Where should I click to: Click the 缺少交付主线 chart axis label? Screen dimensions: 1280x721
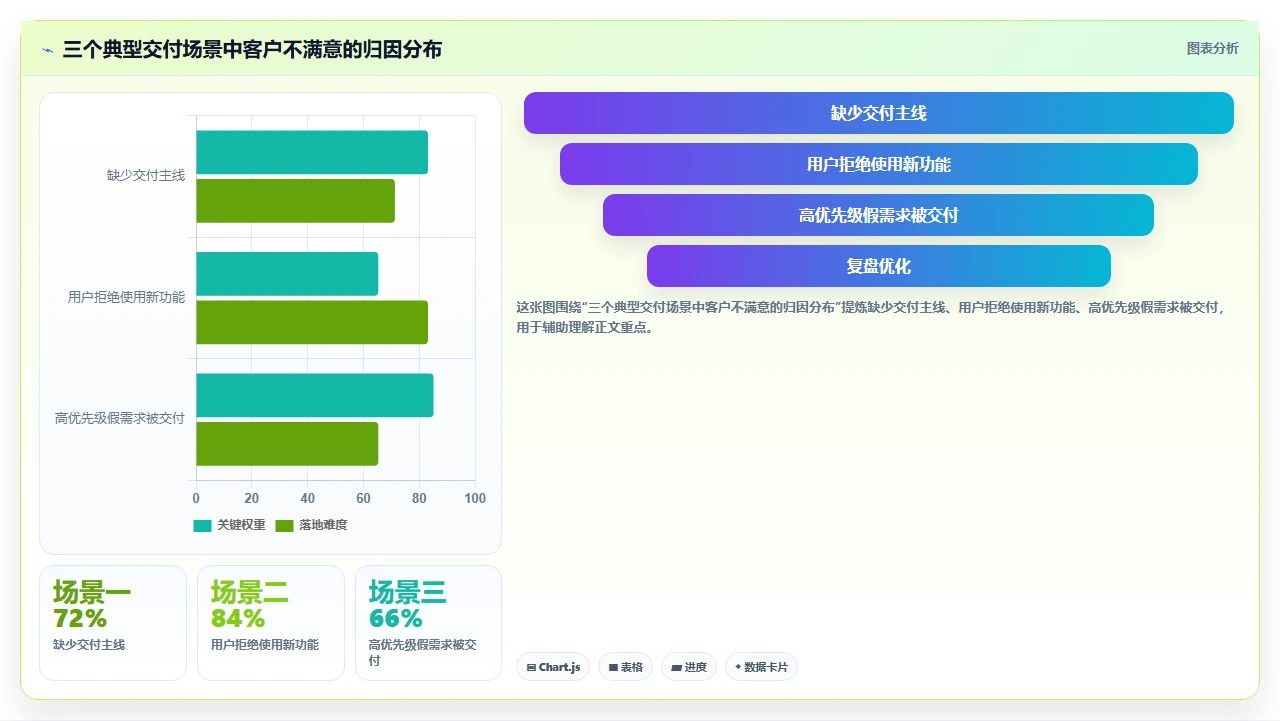click(x=146, y=176)
